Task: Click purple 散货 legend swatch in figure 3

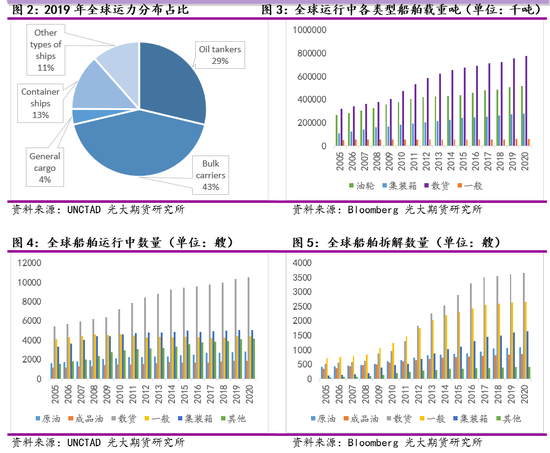Action: (x=426, y=185)
